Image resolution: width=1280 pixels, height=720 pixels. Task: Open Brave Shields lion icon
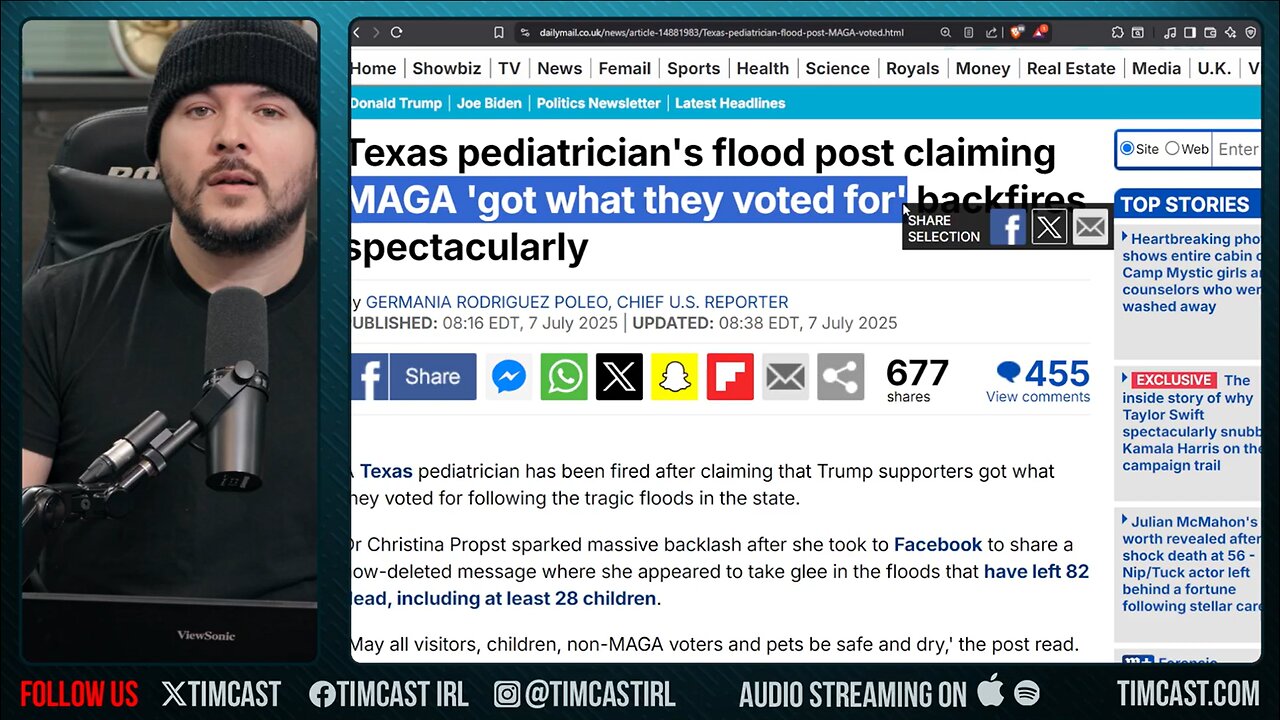point(1017,32)
